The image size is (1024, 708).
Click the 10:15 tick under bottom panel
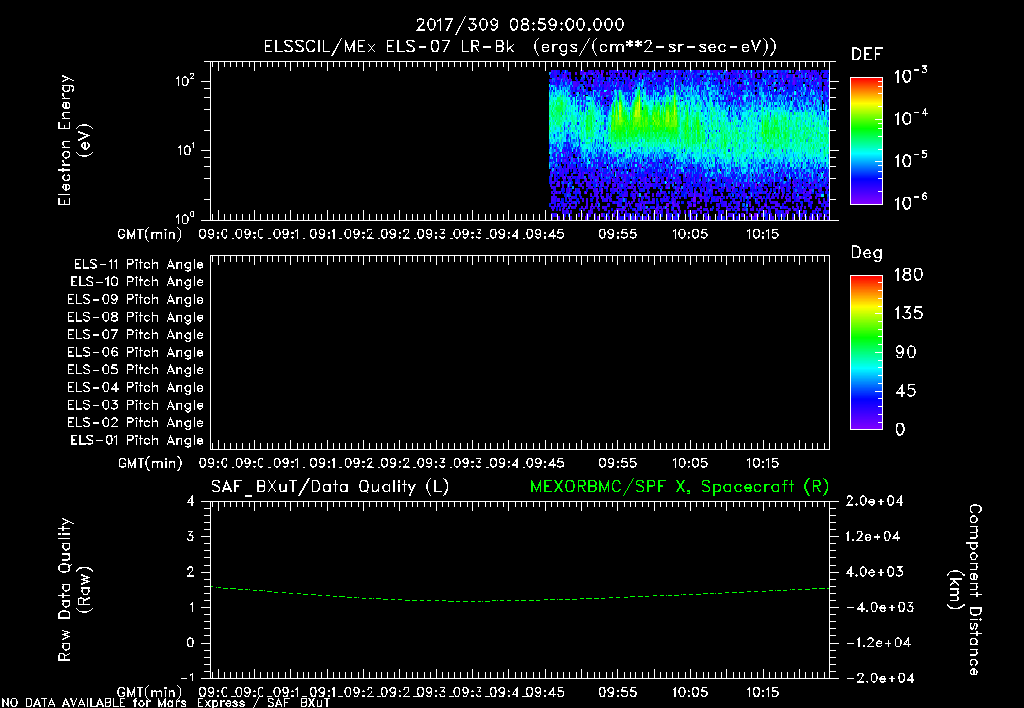coord(762,692)
